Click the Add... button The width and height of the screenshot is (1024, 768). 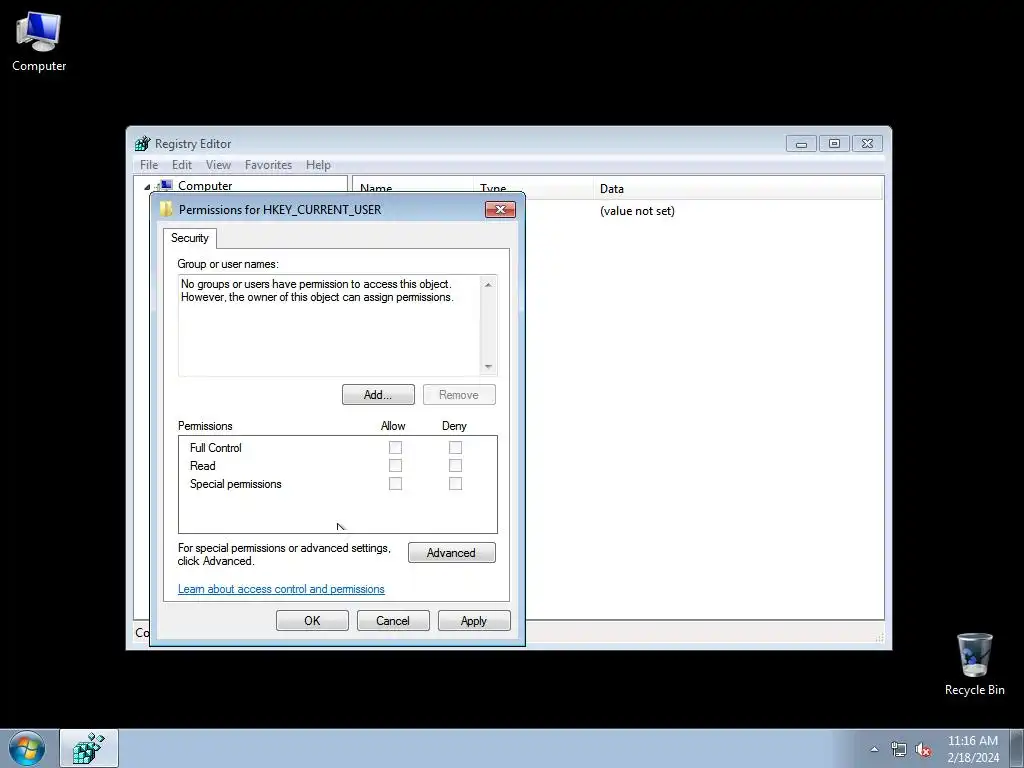378,394
